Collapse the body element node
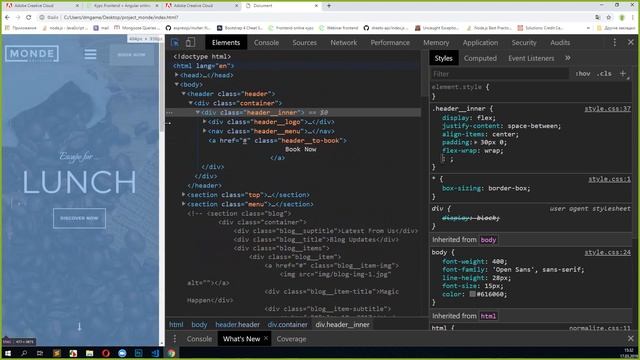 coord(176,84)
